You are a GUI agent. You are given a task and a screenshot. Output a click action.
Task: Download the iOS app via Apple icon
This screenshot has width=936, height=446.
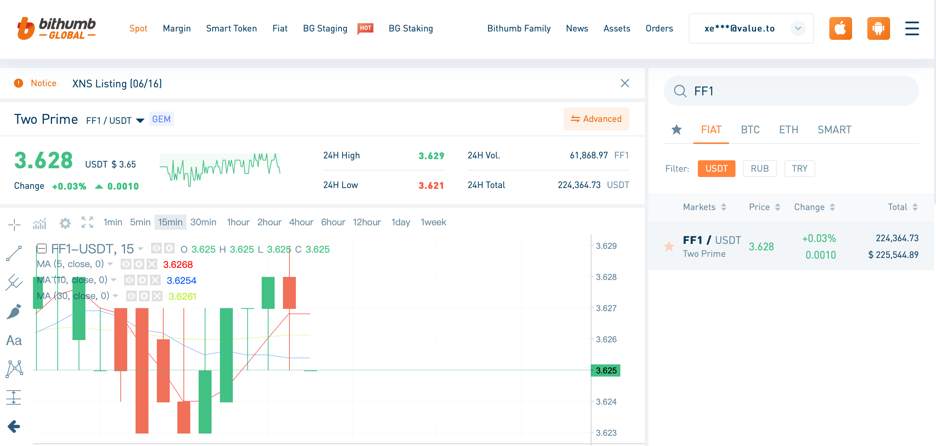coord(840,29)
